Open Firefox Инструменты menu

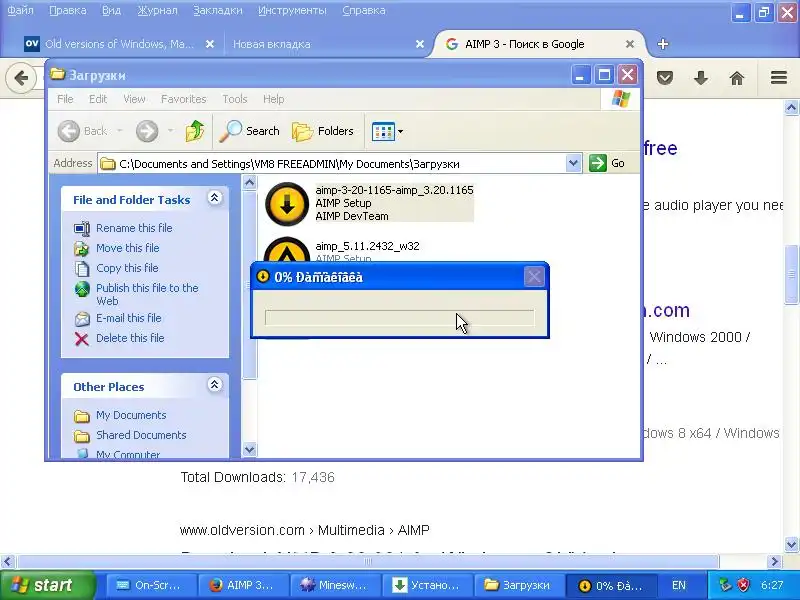[292, 10]
